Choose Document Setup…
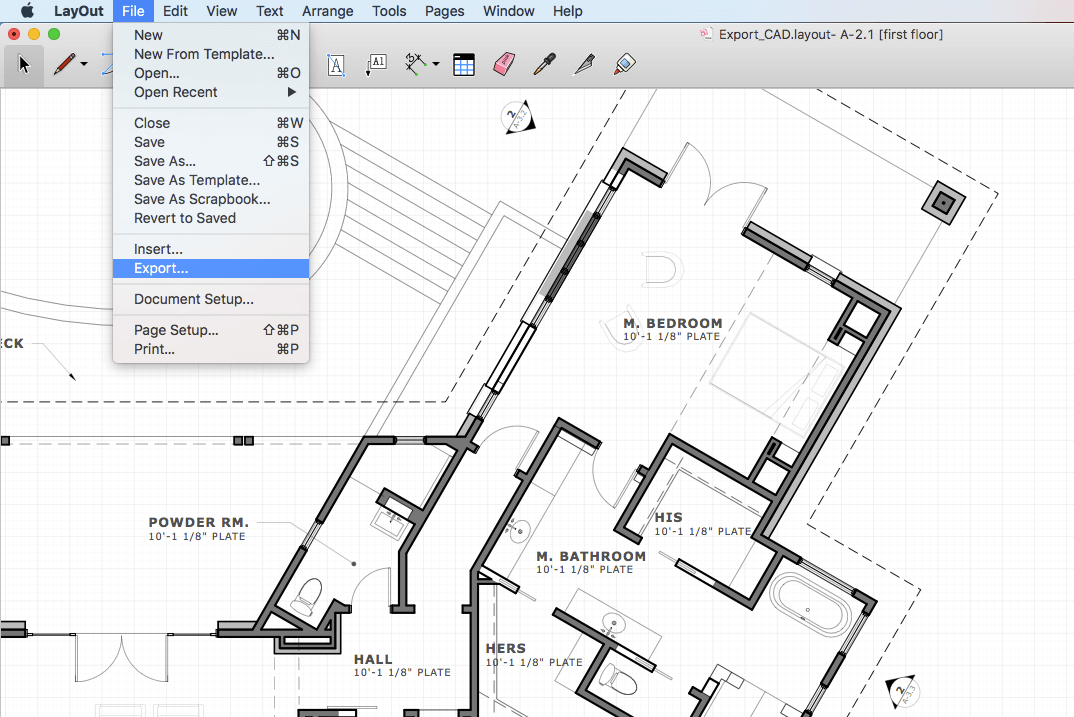 pyautogui.click(x=211, y=299)
